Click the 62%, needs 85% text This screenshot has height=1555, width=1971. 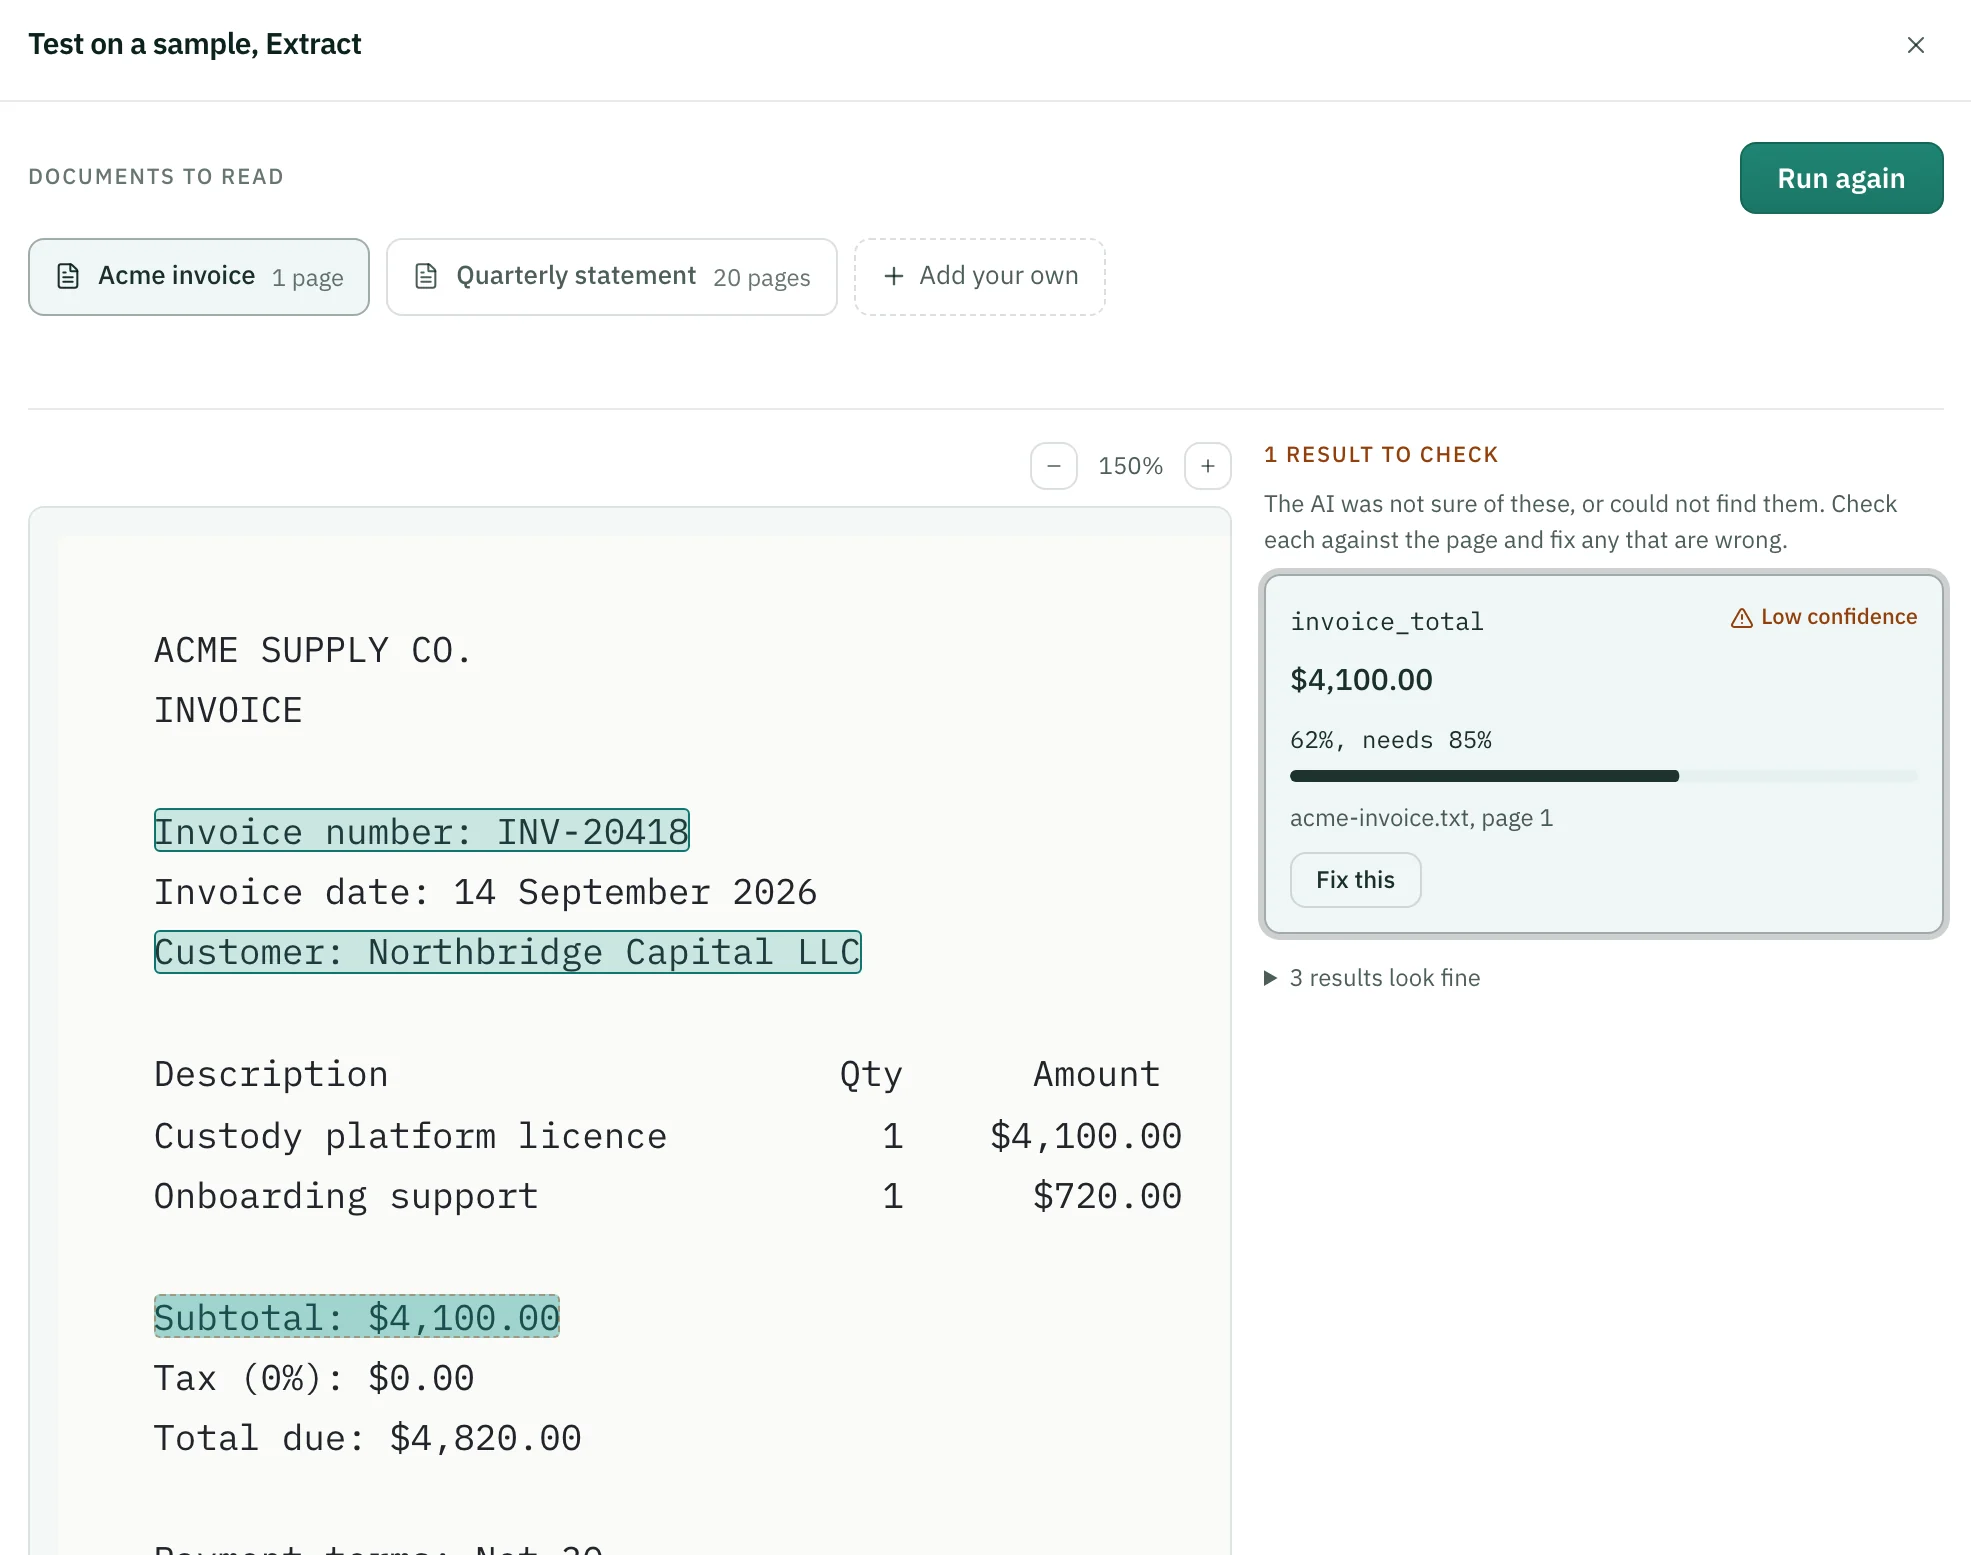(1391, 740)
